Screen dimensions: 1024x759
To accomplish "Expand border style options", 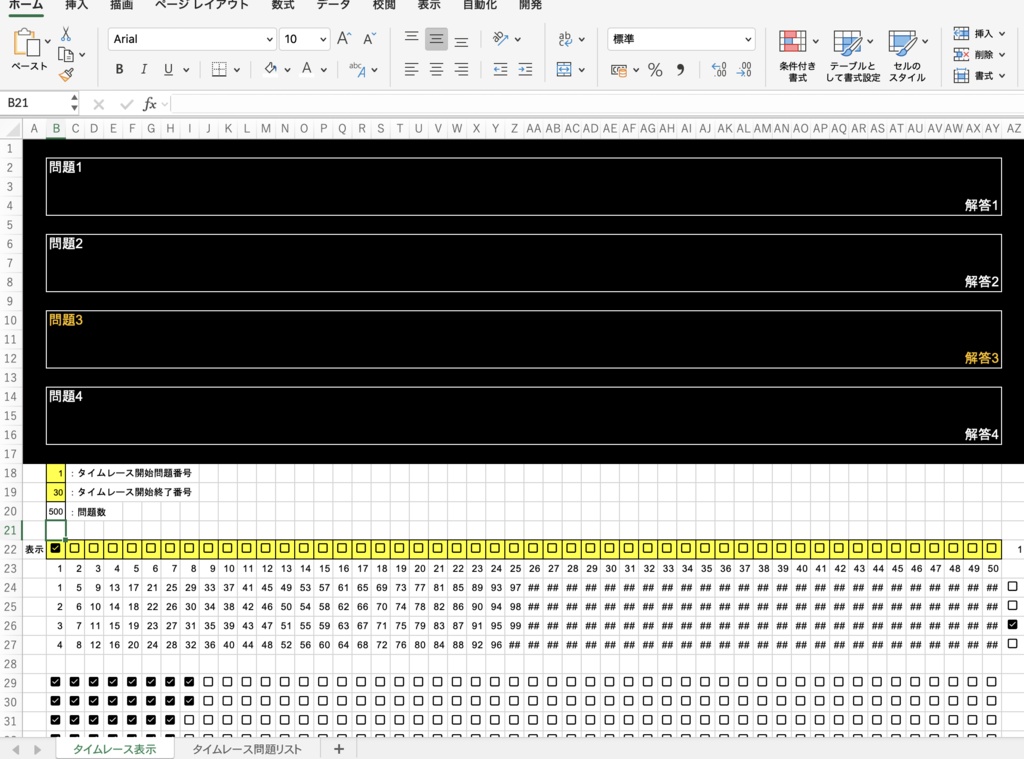I will coord(236,70).
